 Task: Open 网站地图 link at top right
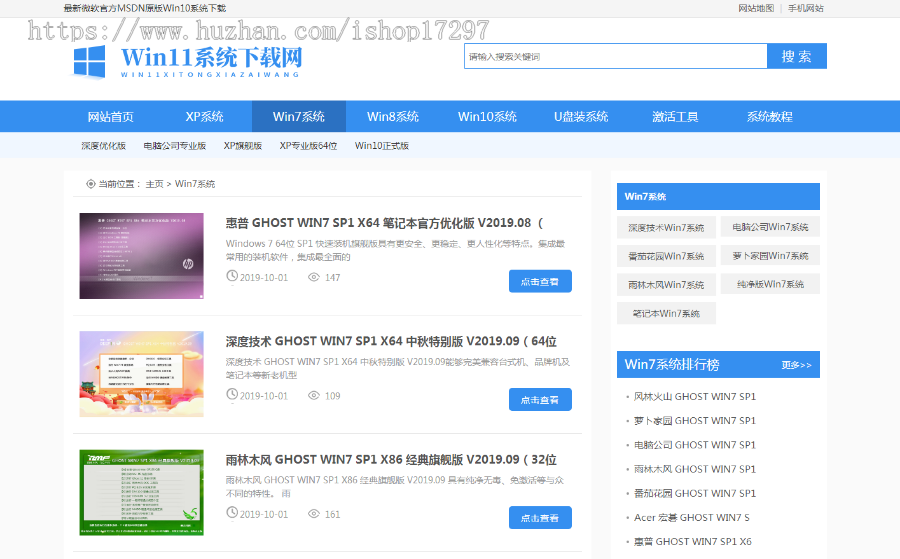pos(756,8)
